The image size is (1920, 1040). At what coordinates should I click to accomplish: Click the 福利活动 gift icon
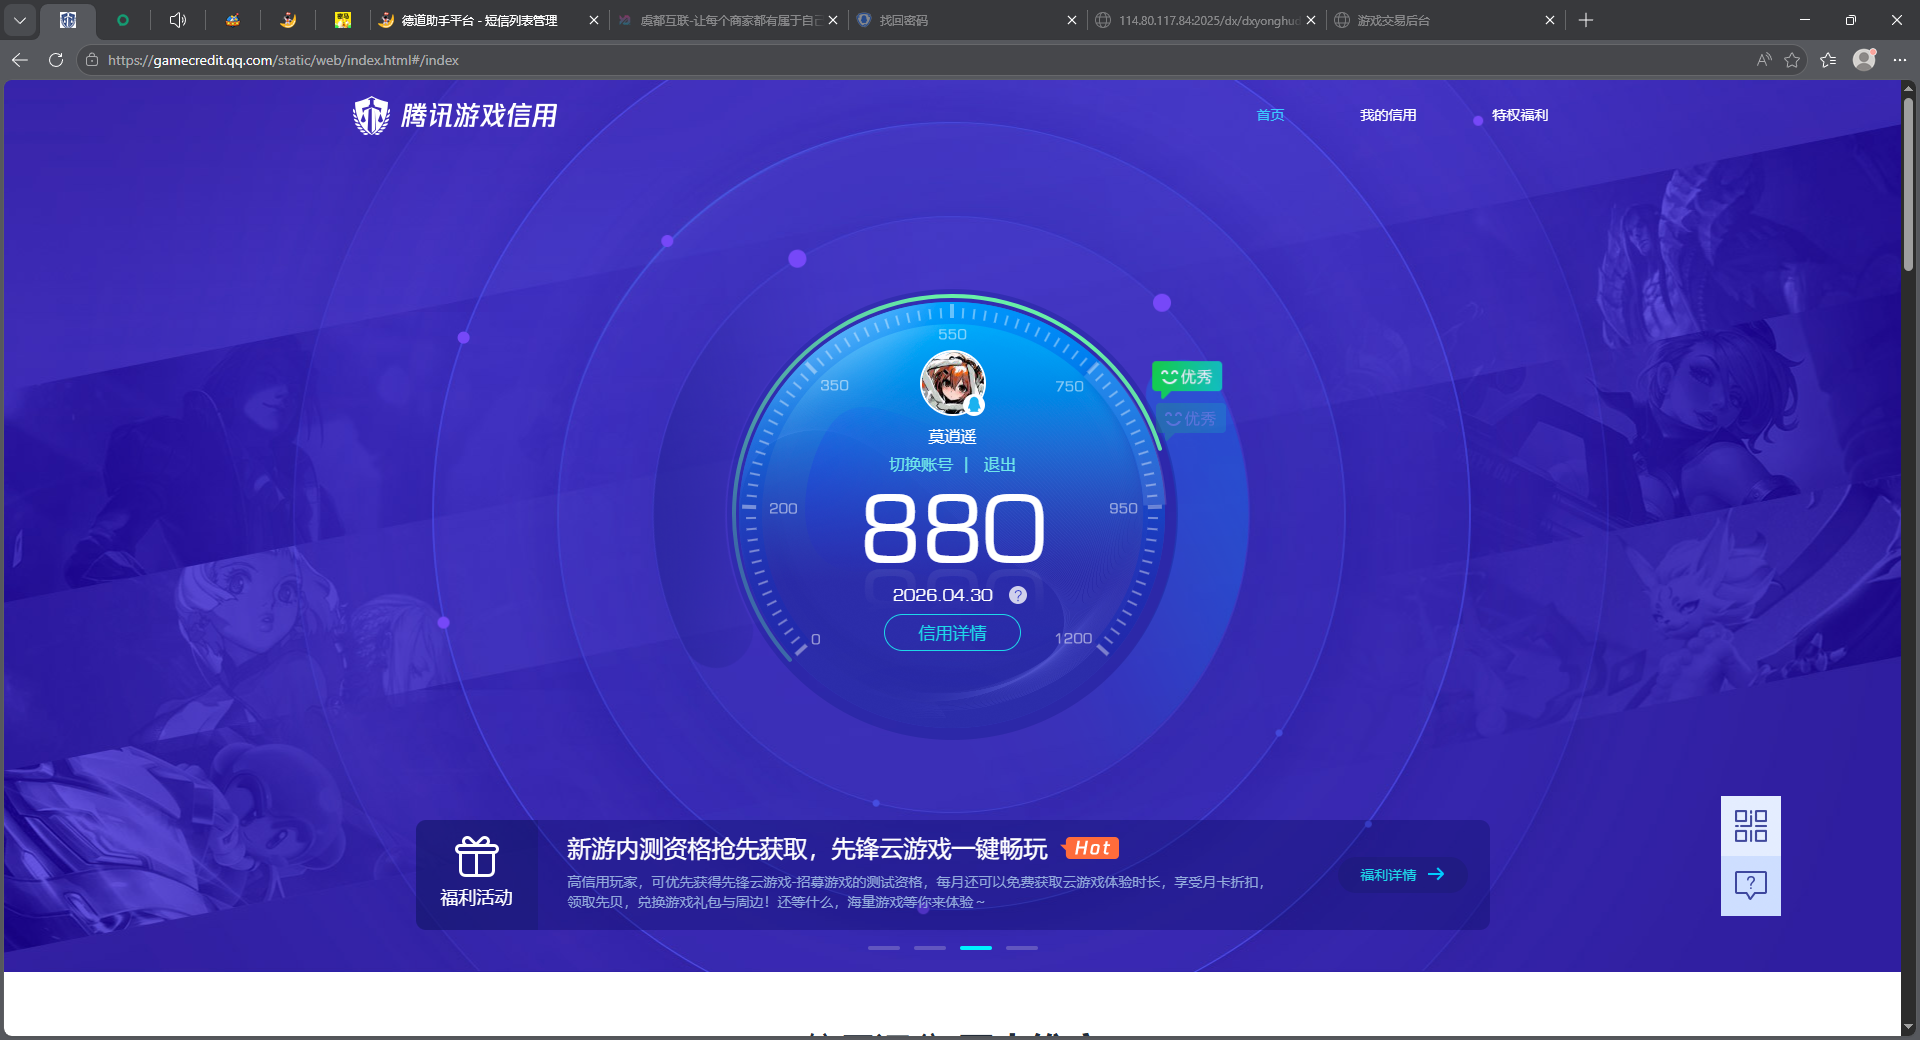point(477,857)
